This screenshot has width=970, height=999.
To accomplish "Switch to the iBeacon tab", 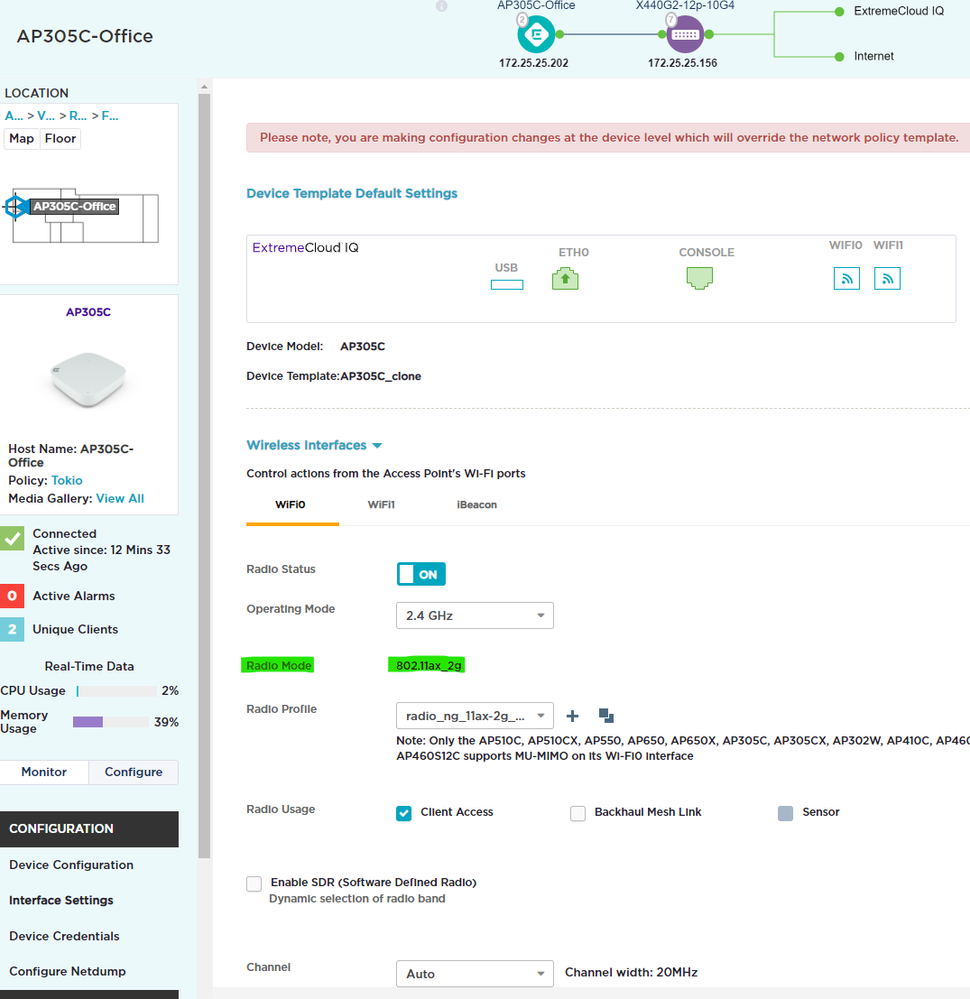I will [476, 505].
